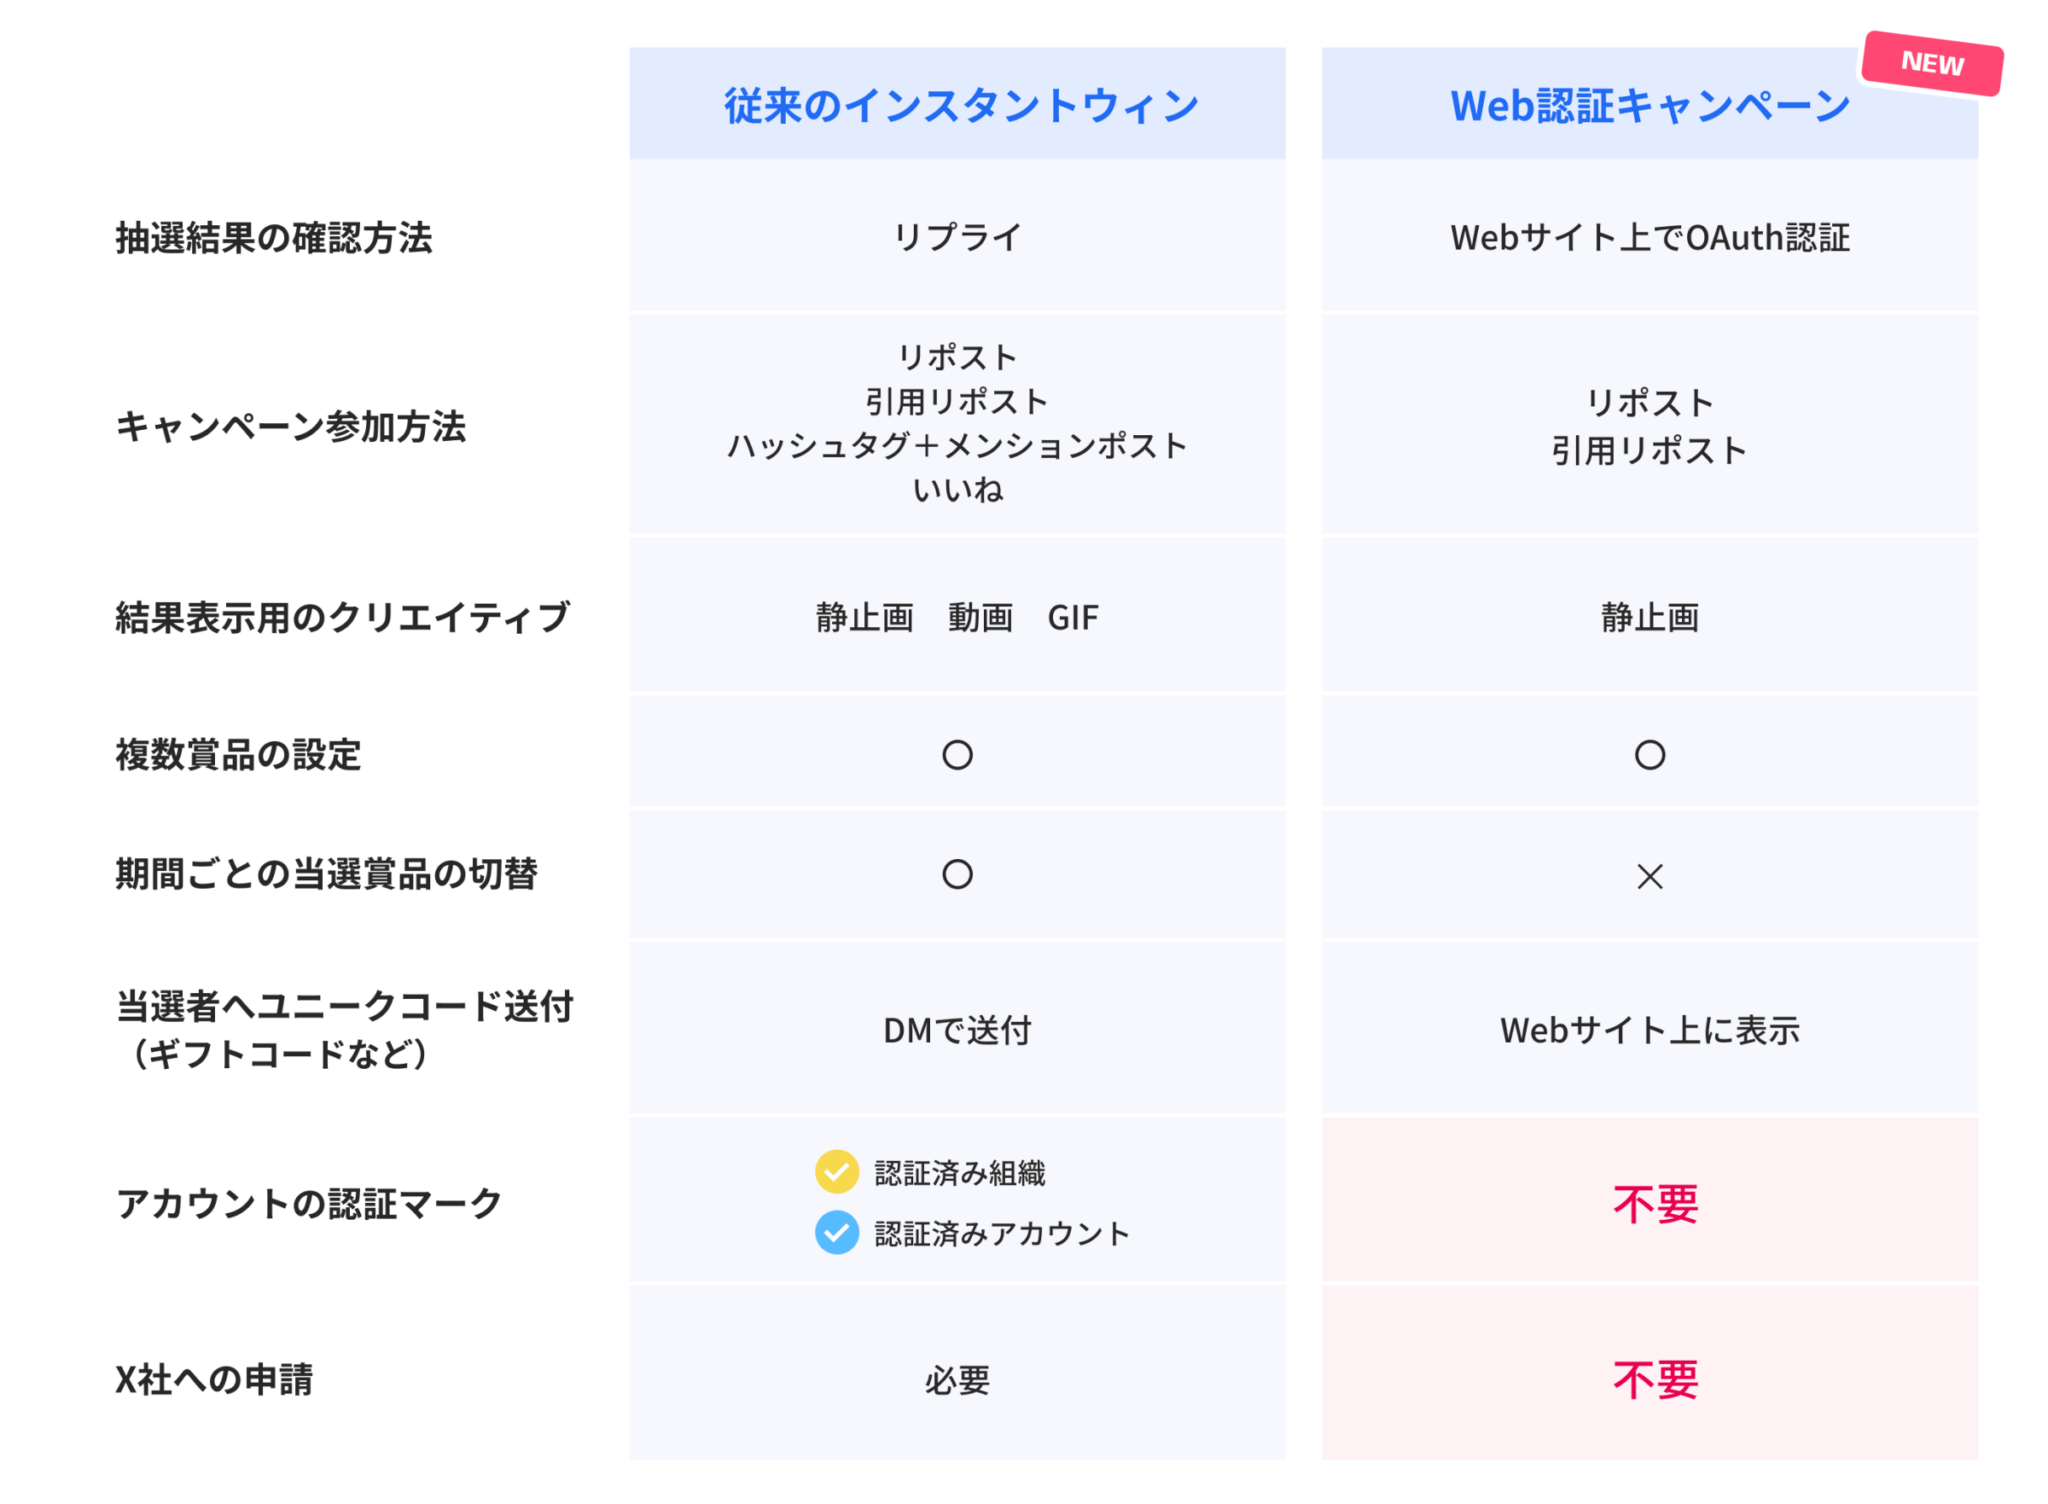
Task: Click the red 不要 in the X社への申請 row
Action: [x=1655, y=1380]
